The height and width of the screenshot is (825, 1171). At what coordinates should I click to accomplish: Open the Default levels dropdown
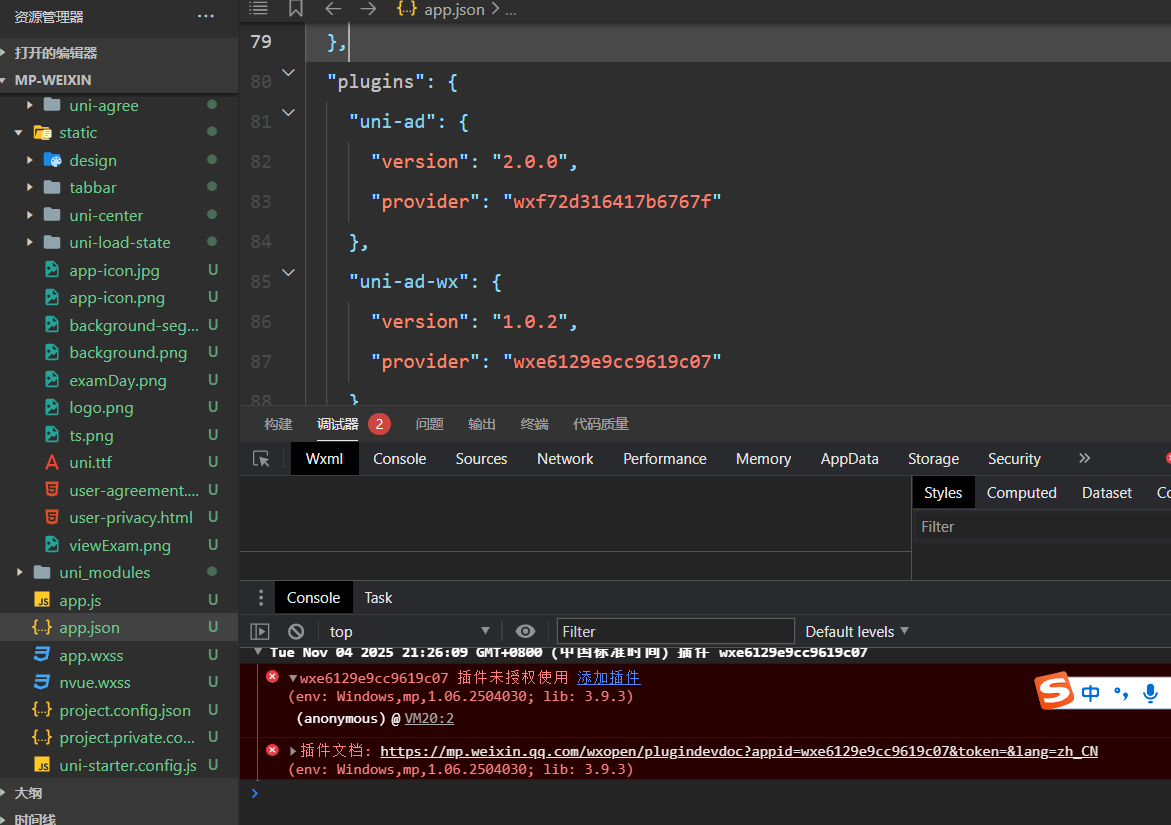click(857, 631)
